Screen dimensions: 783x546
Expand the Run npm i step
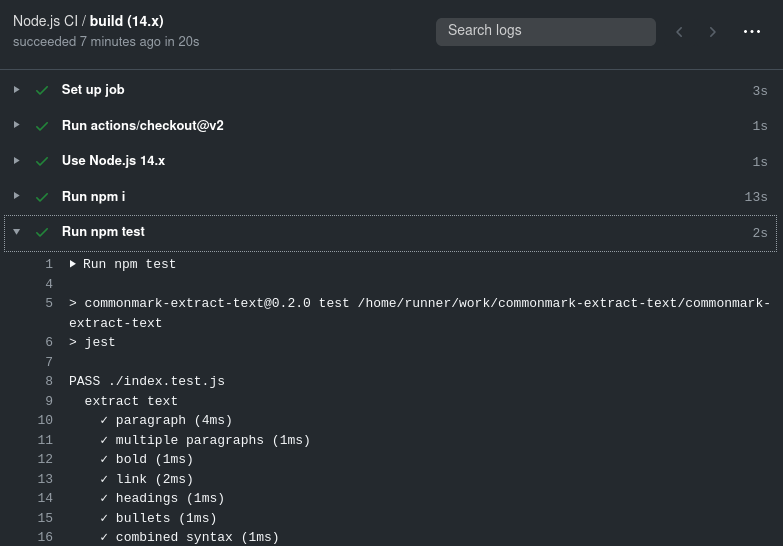(17, 196)
